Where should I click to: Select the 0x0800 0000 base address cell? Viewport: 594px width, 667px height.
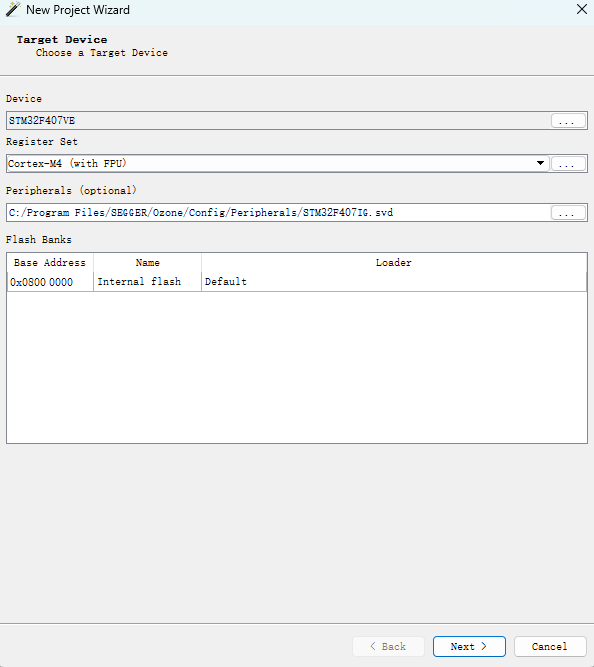50,282
